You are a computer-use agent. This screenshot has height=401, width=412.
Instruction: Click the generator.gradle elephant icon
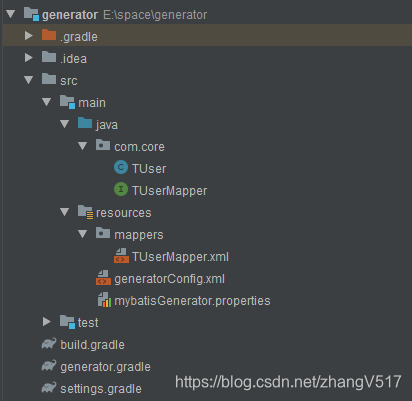pyautogui.click(x=49, y=365)
